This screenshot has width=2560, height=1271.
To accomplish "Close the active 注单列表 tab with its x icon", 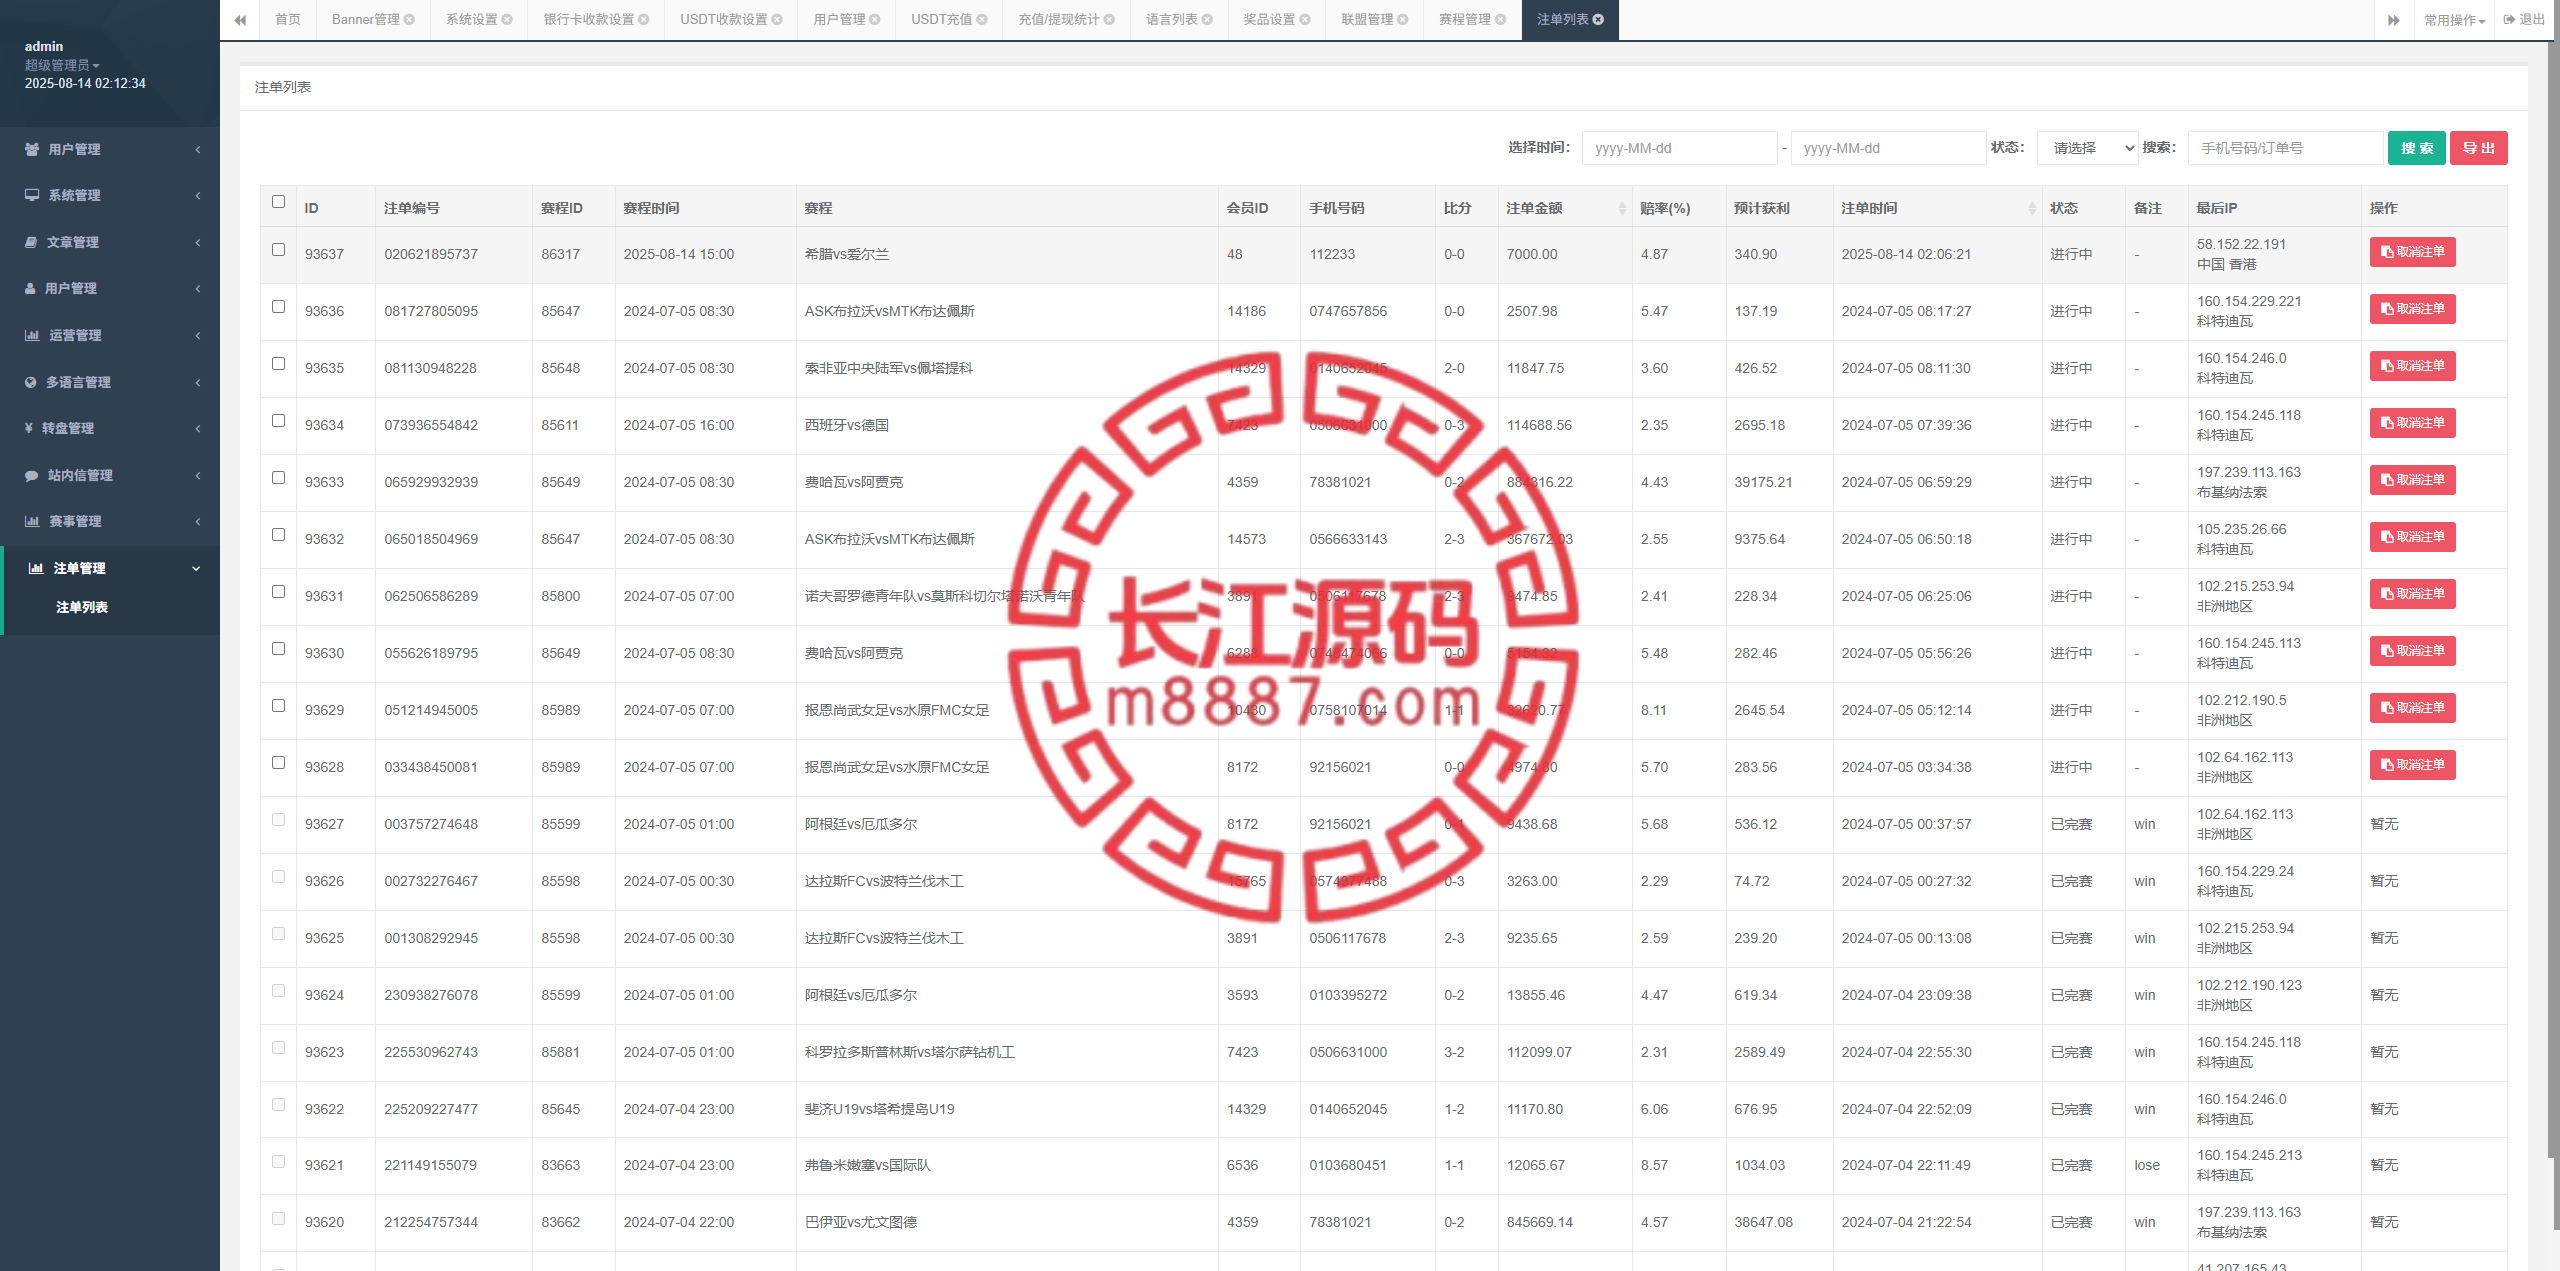I will coord(1598,20).
